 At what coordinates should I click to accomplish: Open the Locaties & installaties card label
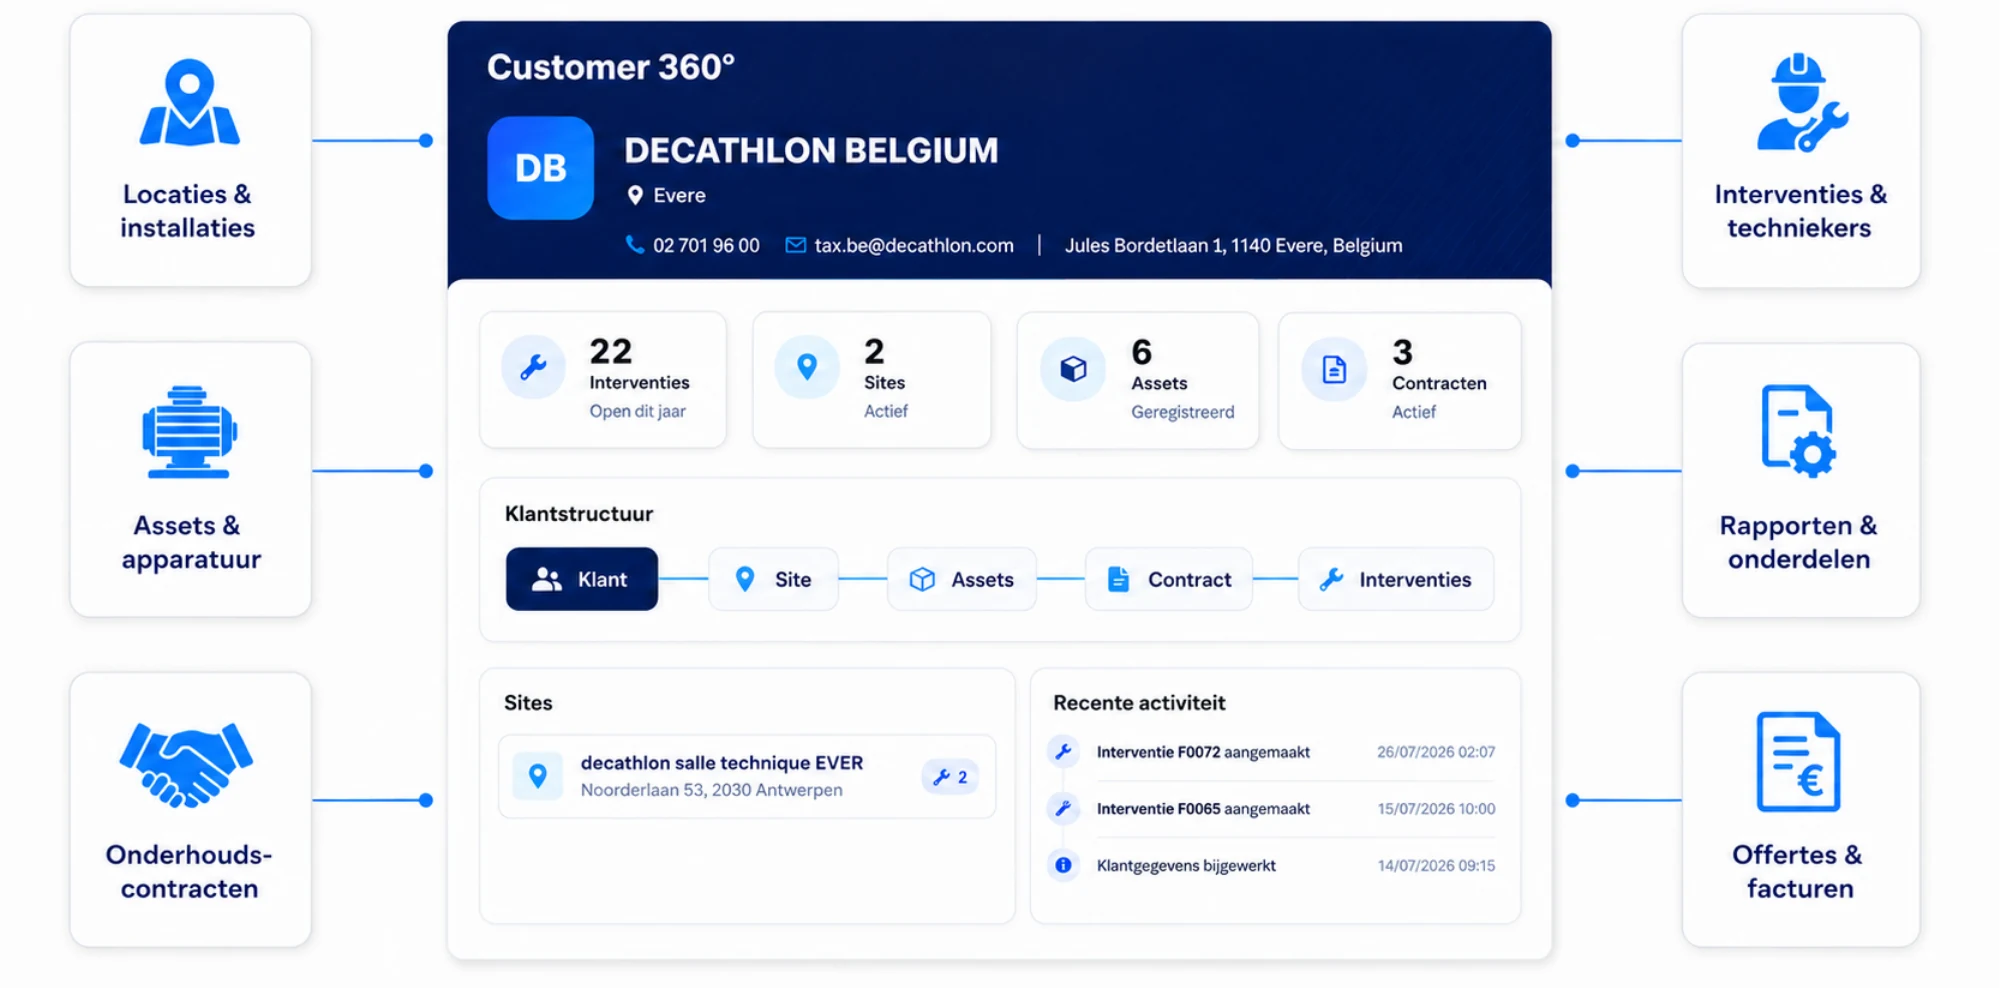click(188, 211)
